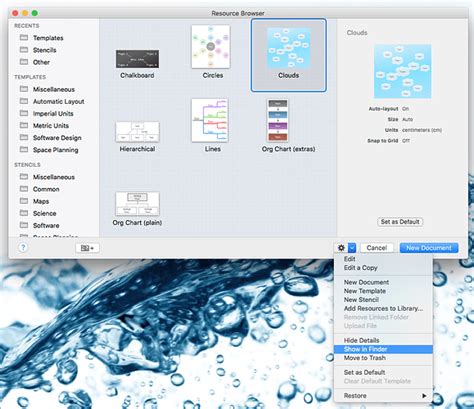The image size is (474, 409).
Task: Select the Science stencils folder
Action: coord(44,213)
